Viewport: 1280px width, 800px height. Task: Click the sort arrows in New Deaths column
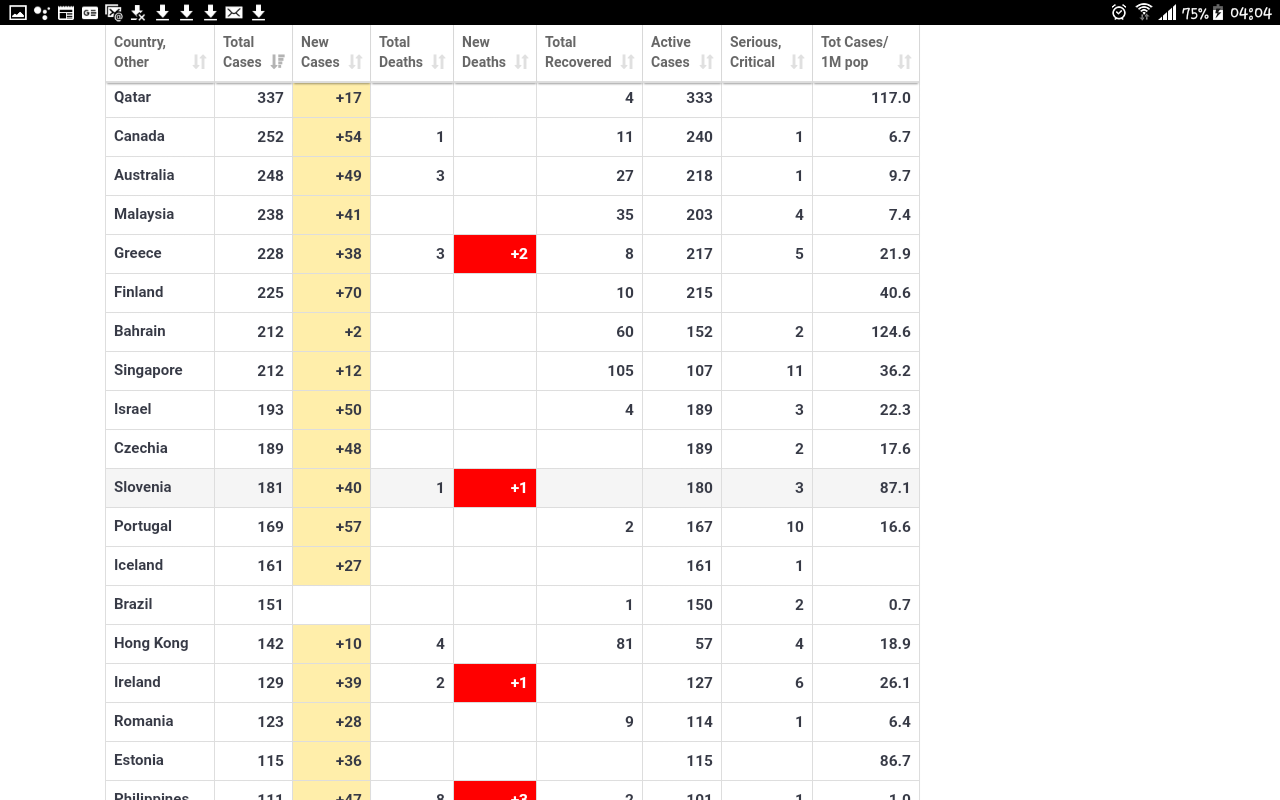point(521,62)
